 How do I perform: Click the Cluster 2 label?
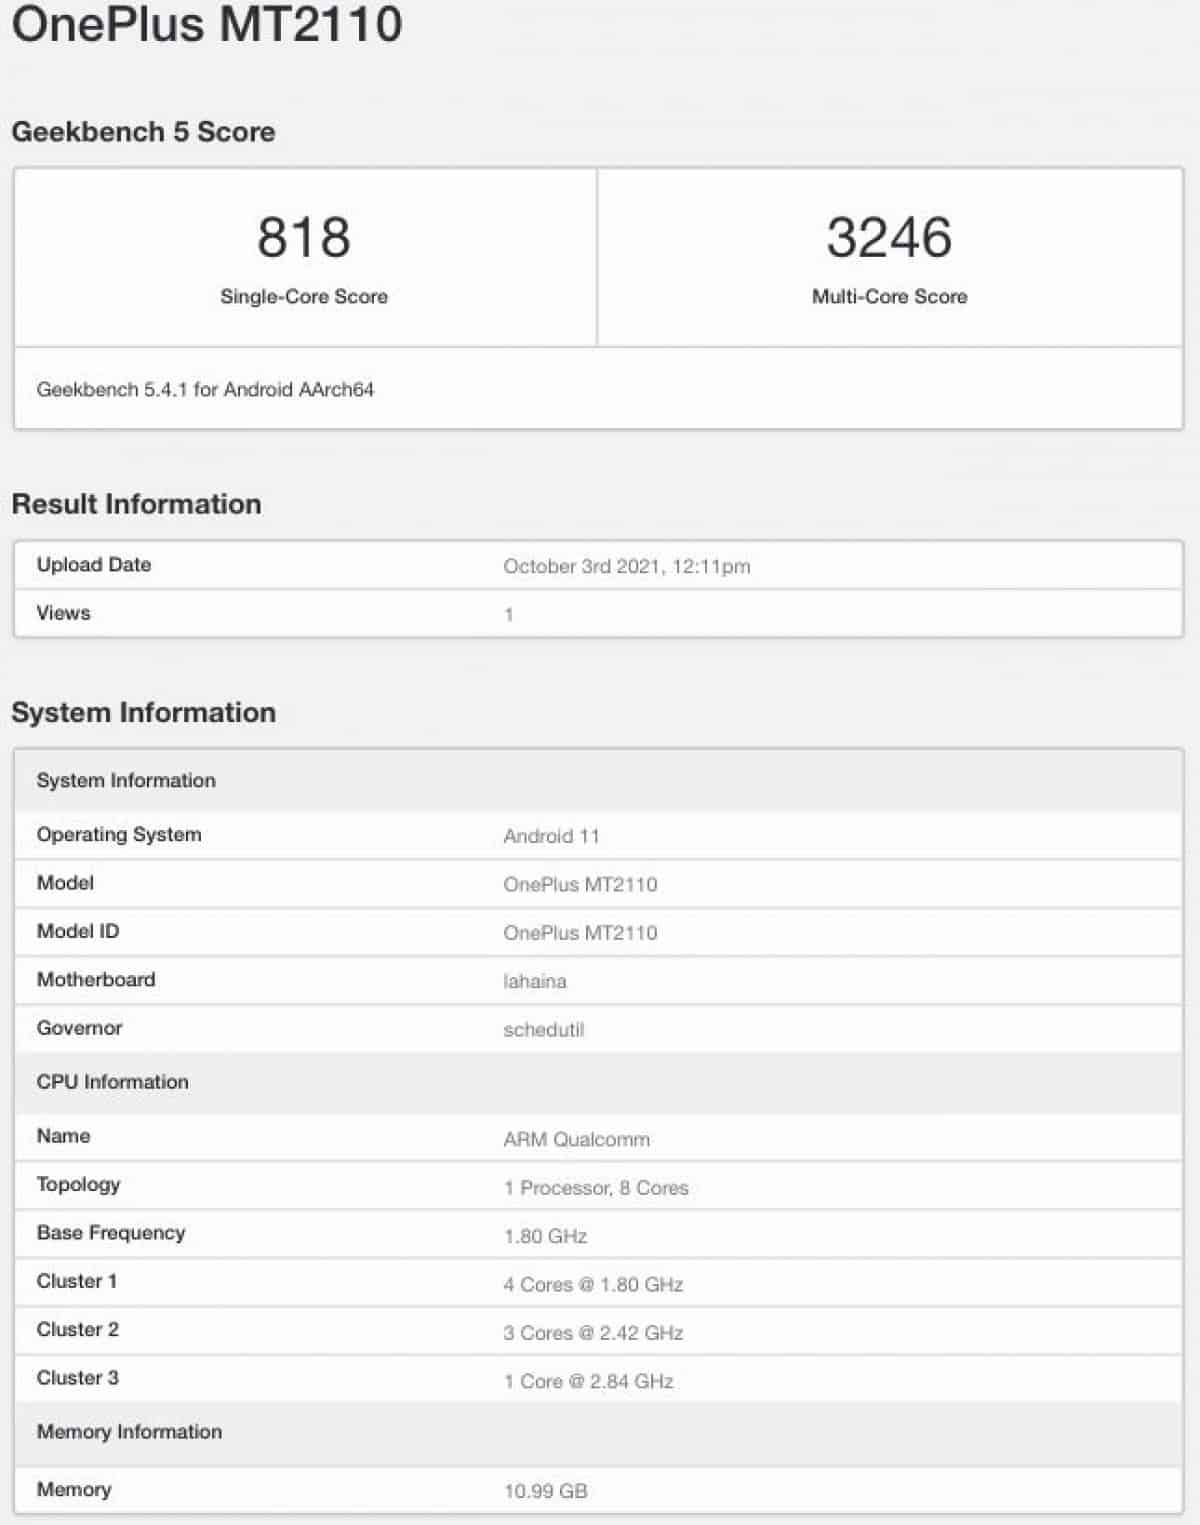click(x=77, y=1330)
